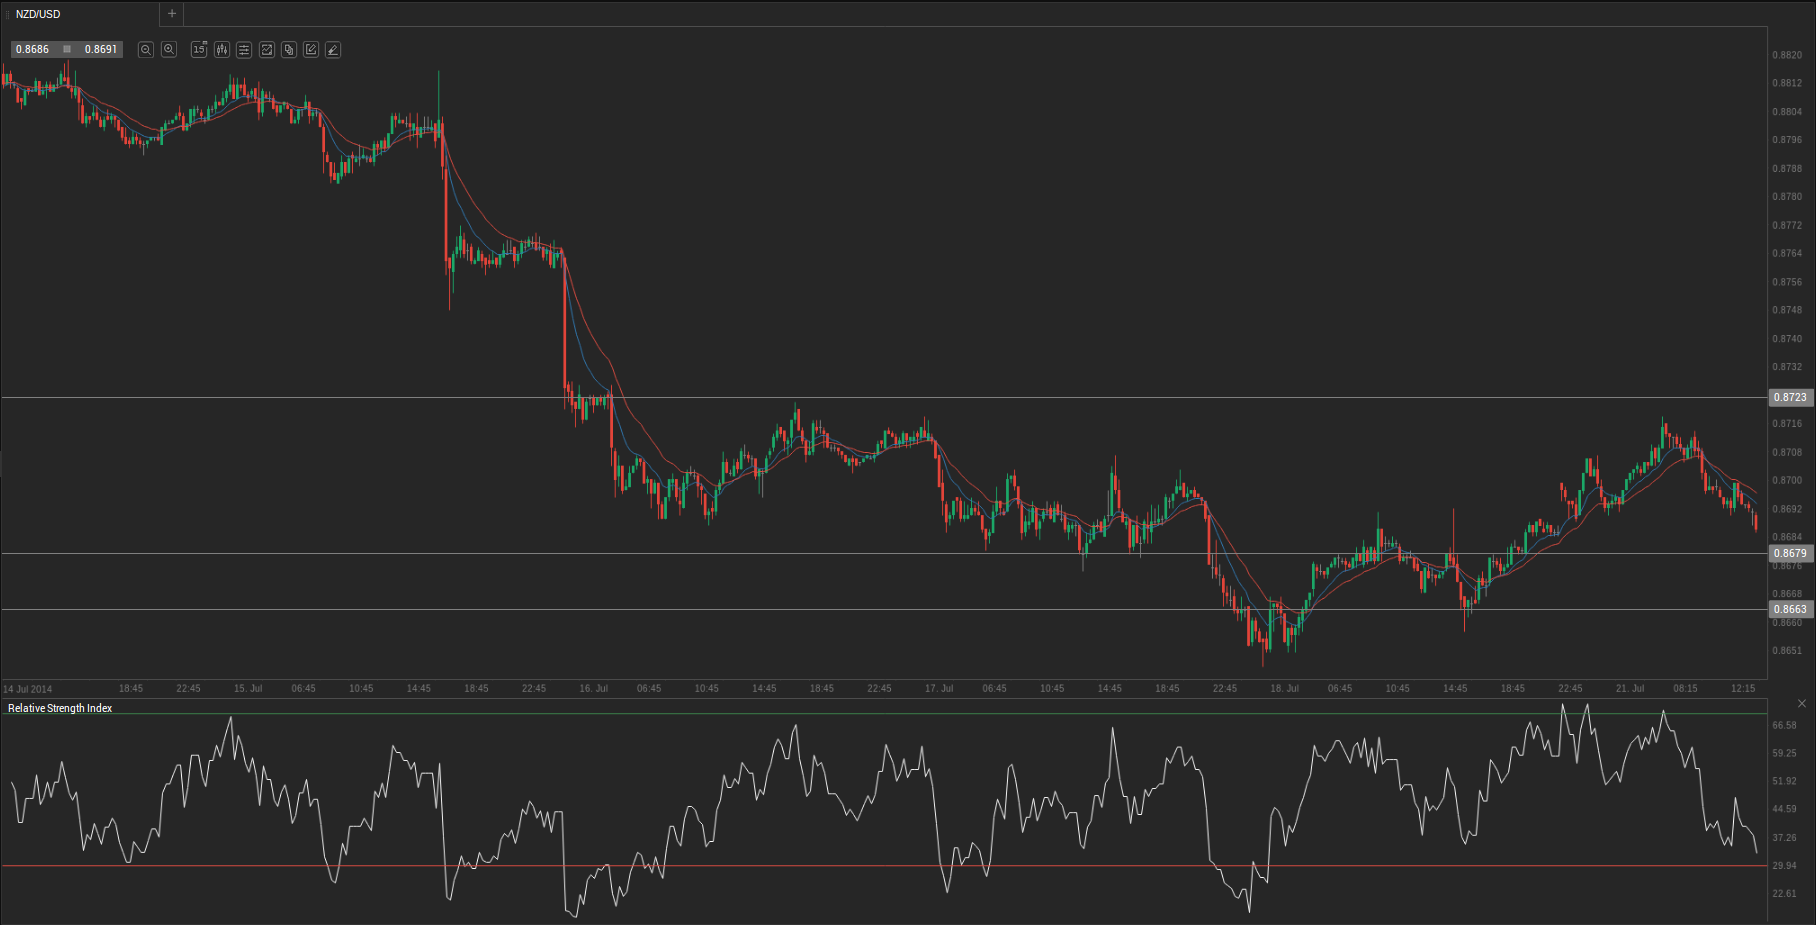Switch to the NZD/USD chart tab
This screenshot has height=925, width=1816.
[38, 14]
